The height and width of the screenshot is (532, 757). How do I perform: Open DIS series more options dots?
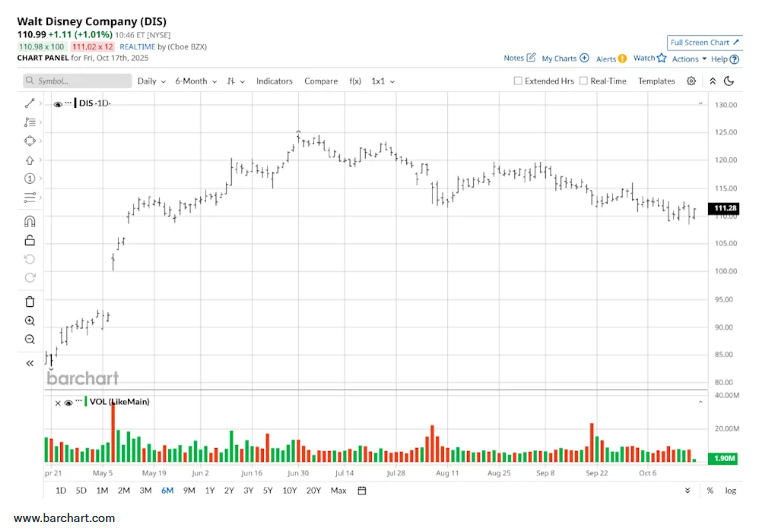(68, 103)
